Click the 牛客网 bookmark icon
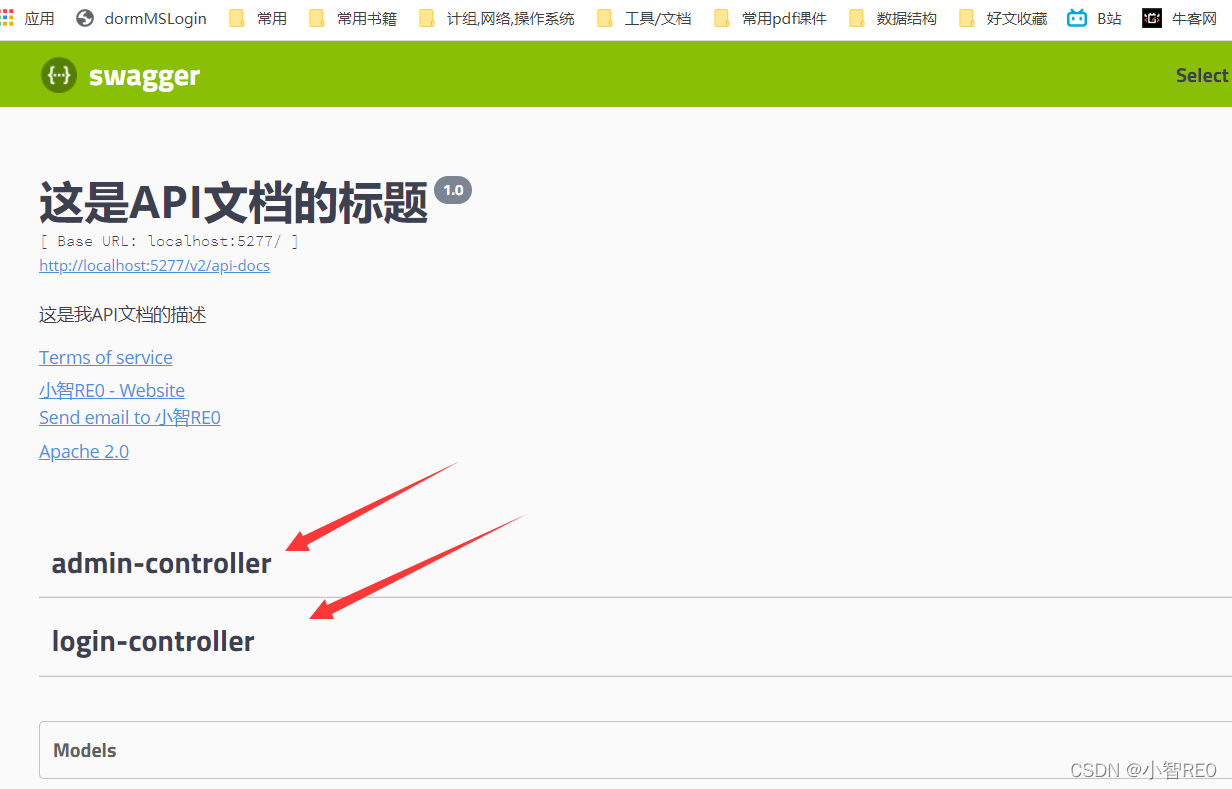The width and height of the screenshot is (1232, 789). click(x=1152, y=18)
